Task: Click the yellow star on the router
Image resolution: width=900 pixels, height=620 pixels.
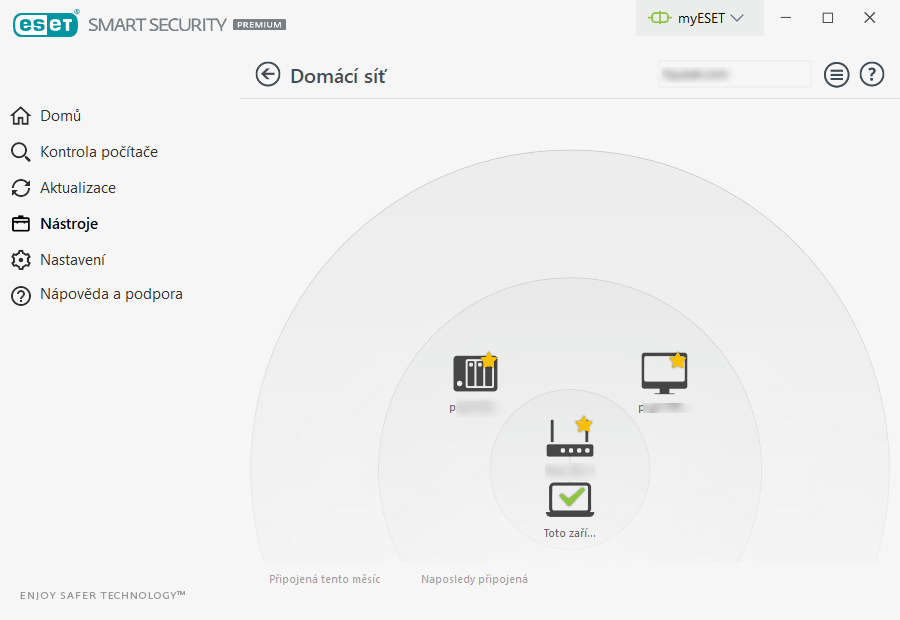Action: pos(583,424)
